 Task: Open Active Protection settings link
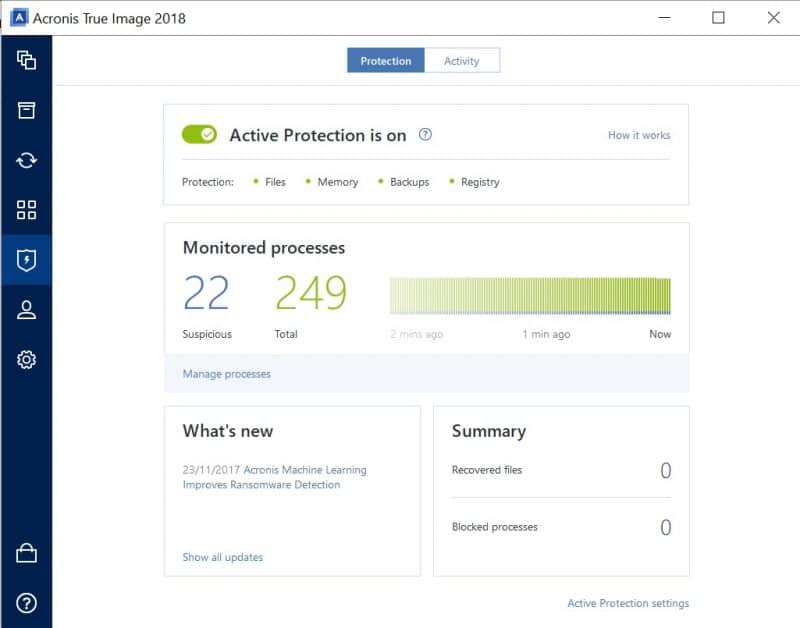tap(628, 603)
